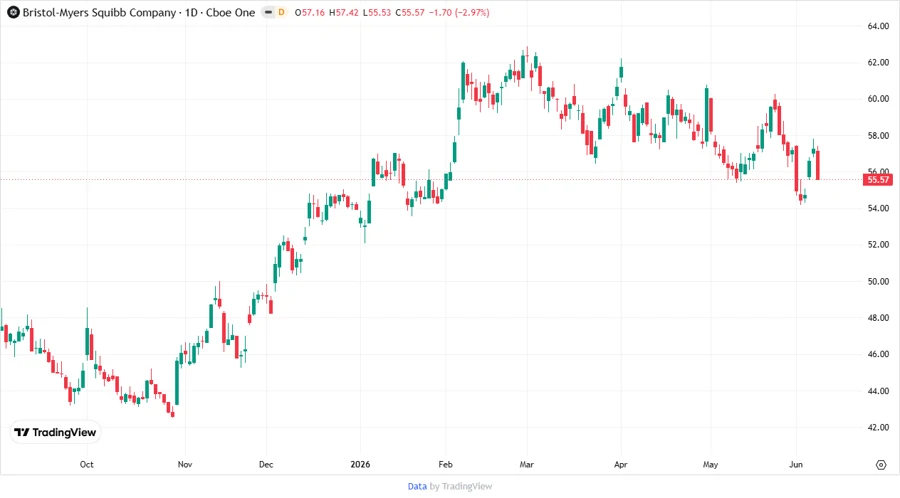Screen dimensions: 900x498
Task: Open chart settings gear icon on axis corner
Action: point(881,465)
